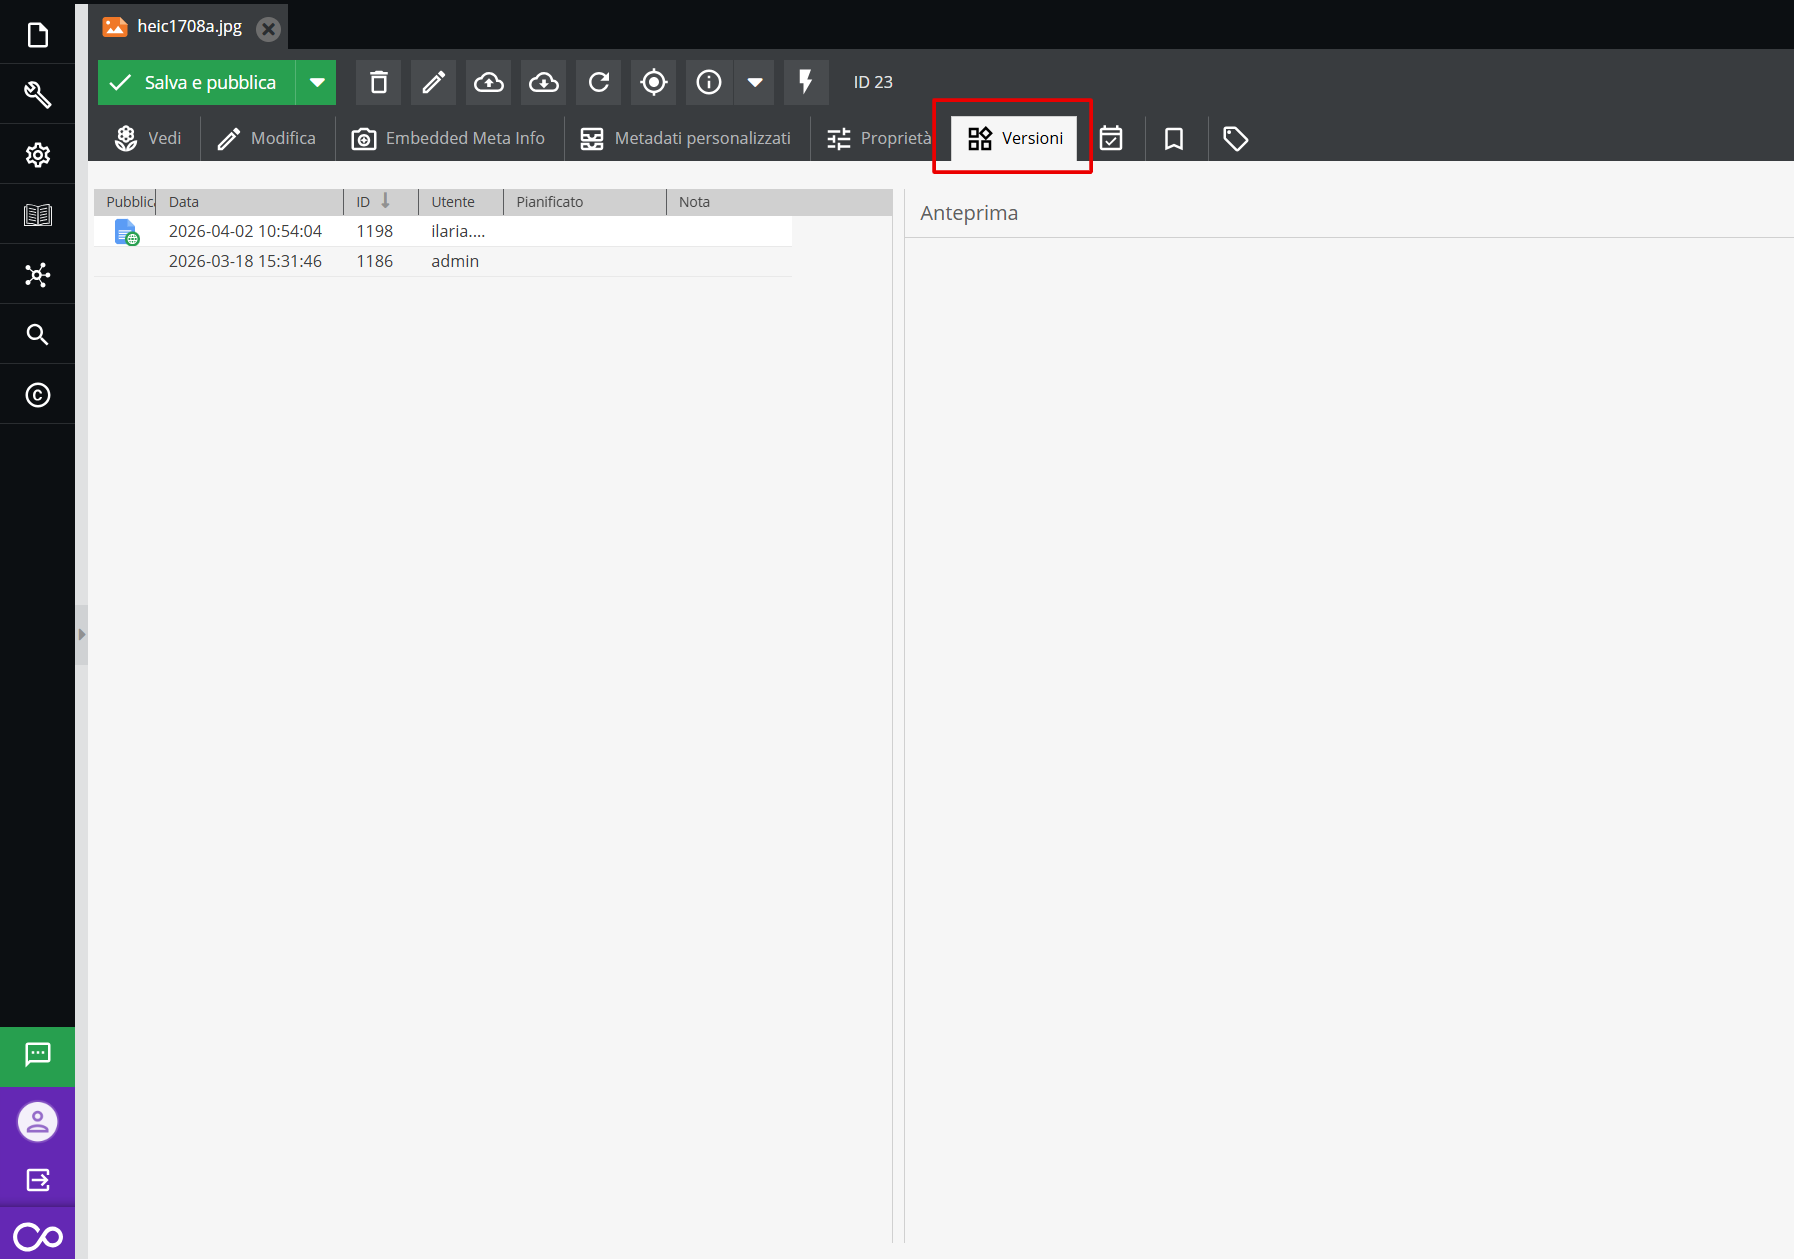Switch to the Modifica tab

(267, 138)
